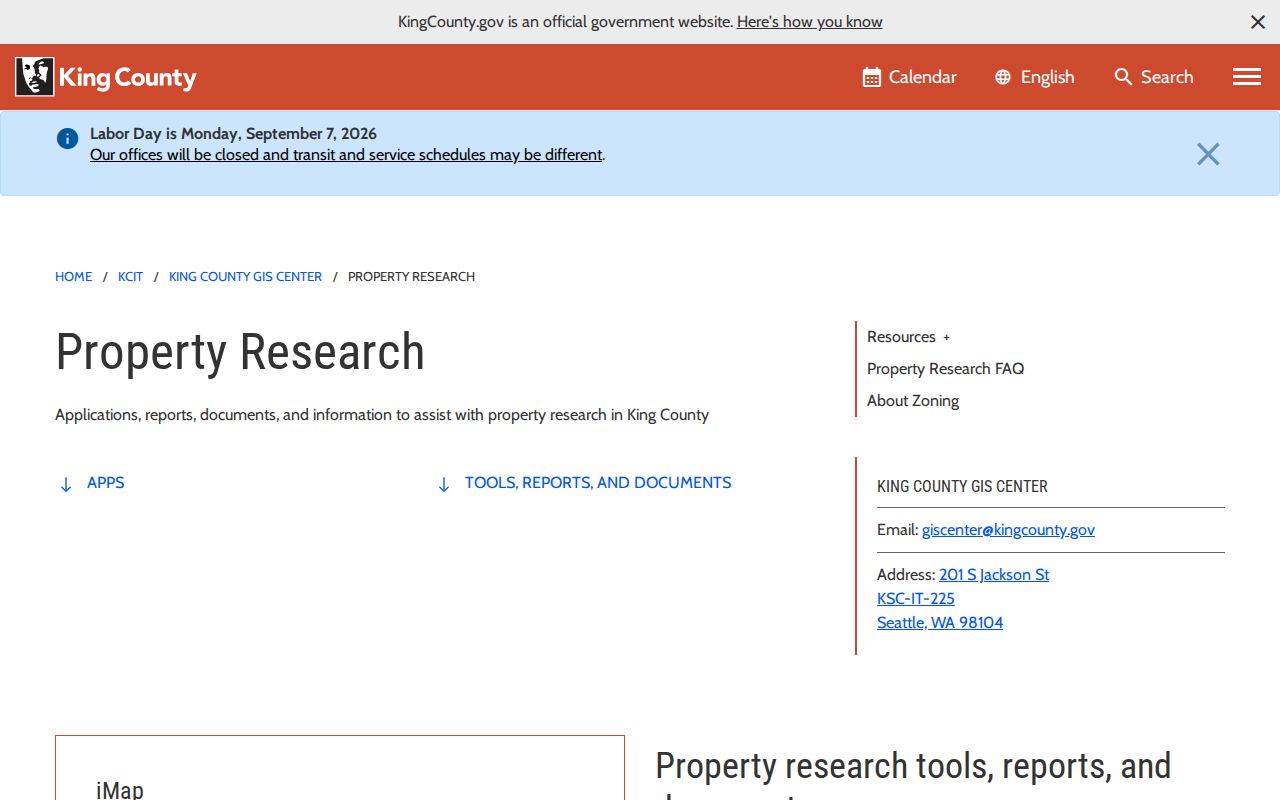Expand the Resources sidebar menu
This screenshot has width=1280, height=800.
[x=908, y=337]
